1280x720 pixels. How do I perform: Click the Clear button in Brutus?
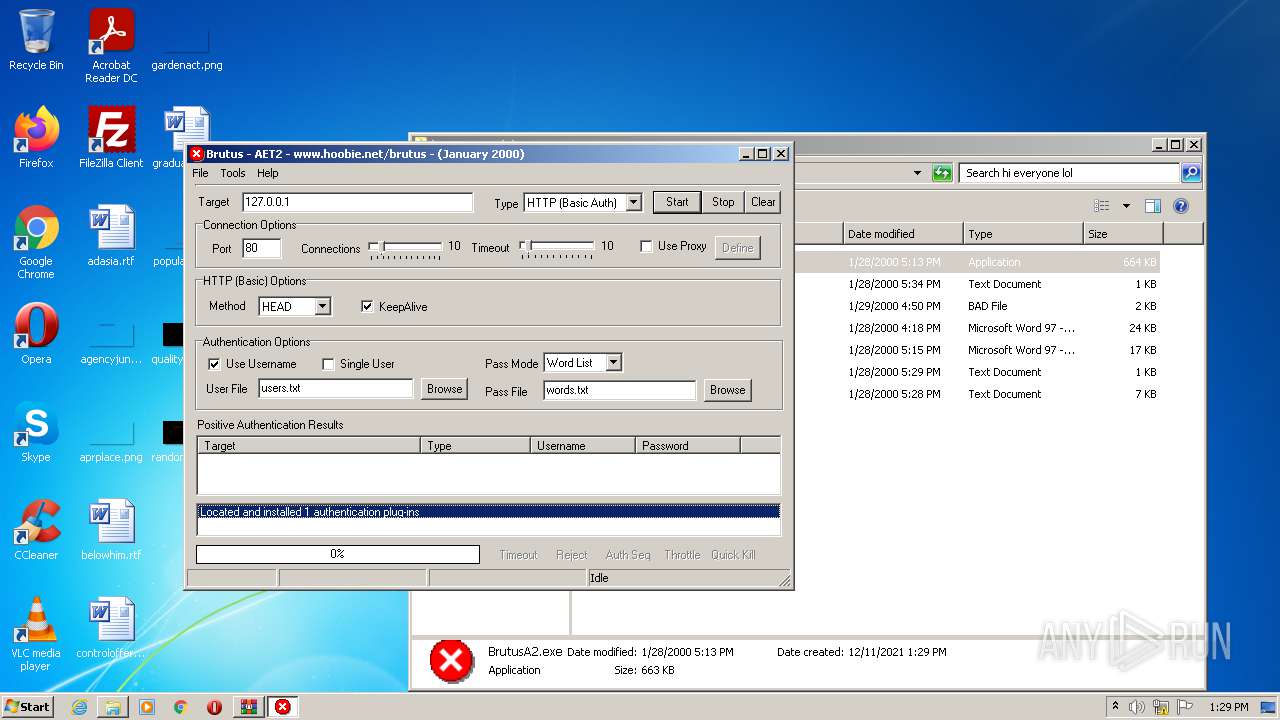tap(763, 202)
